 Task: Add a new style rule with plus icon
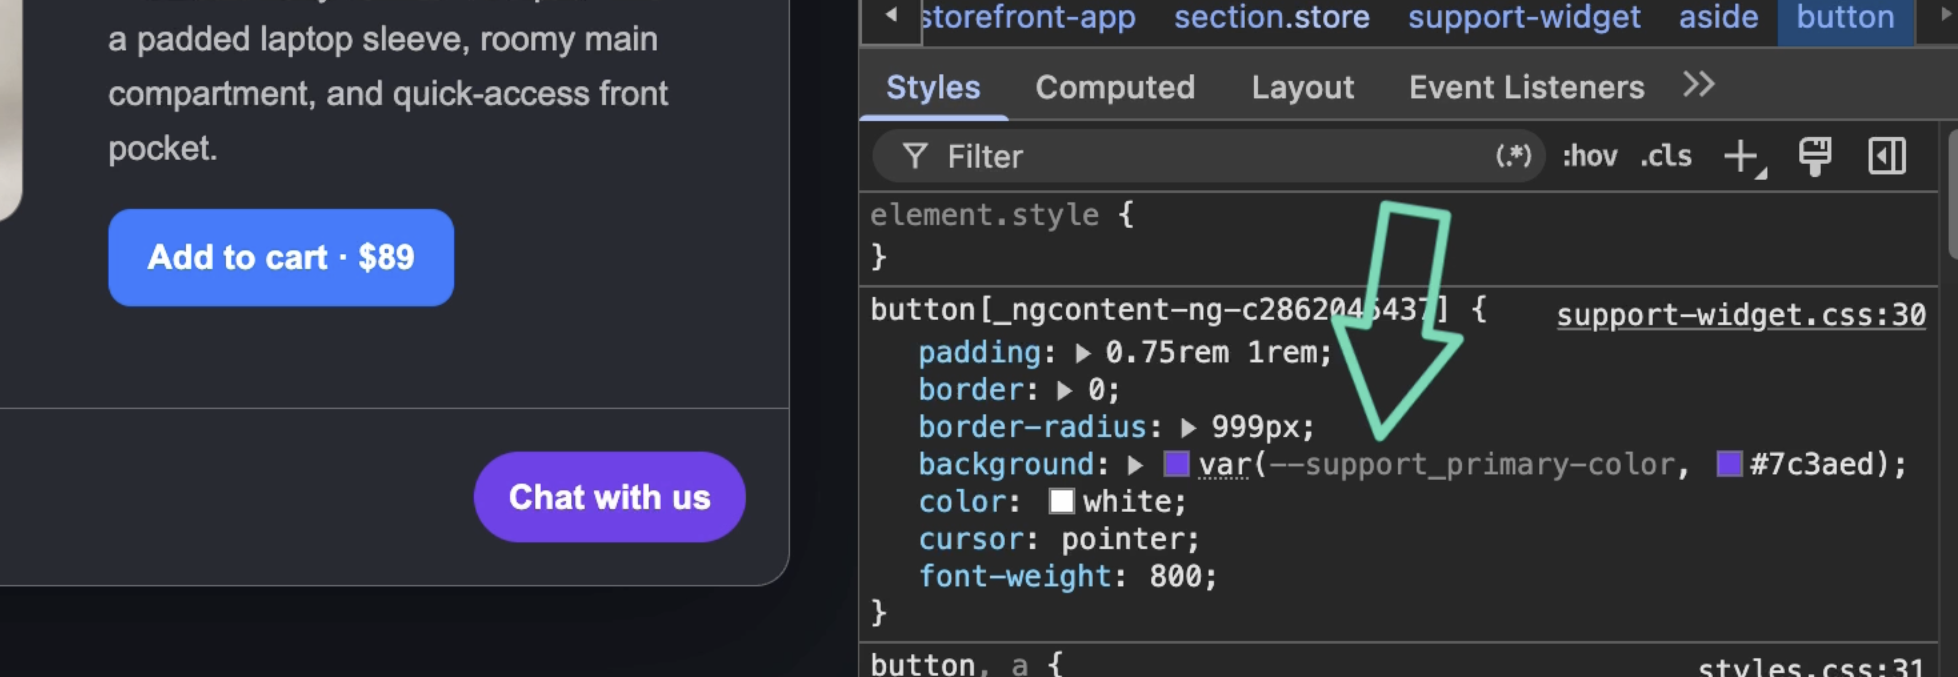(1743, 157)
